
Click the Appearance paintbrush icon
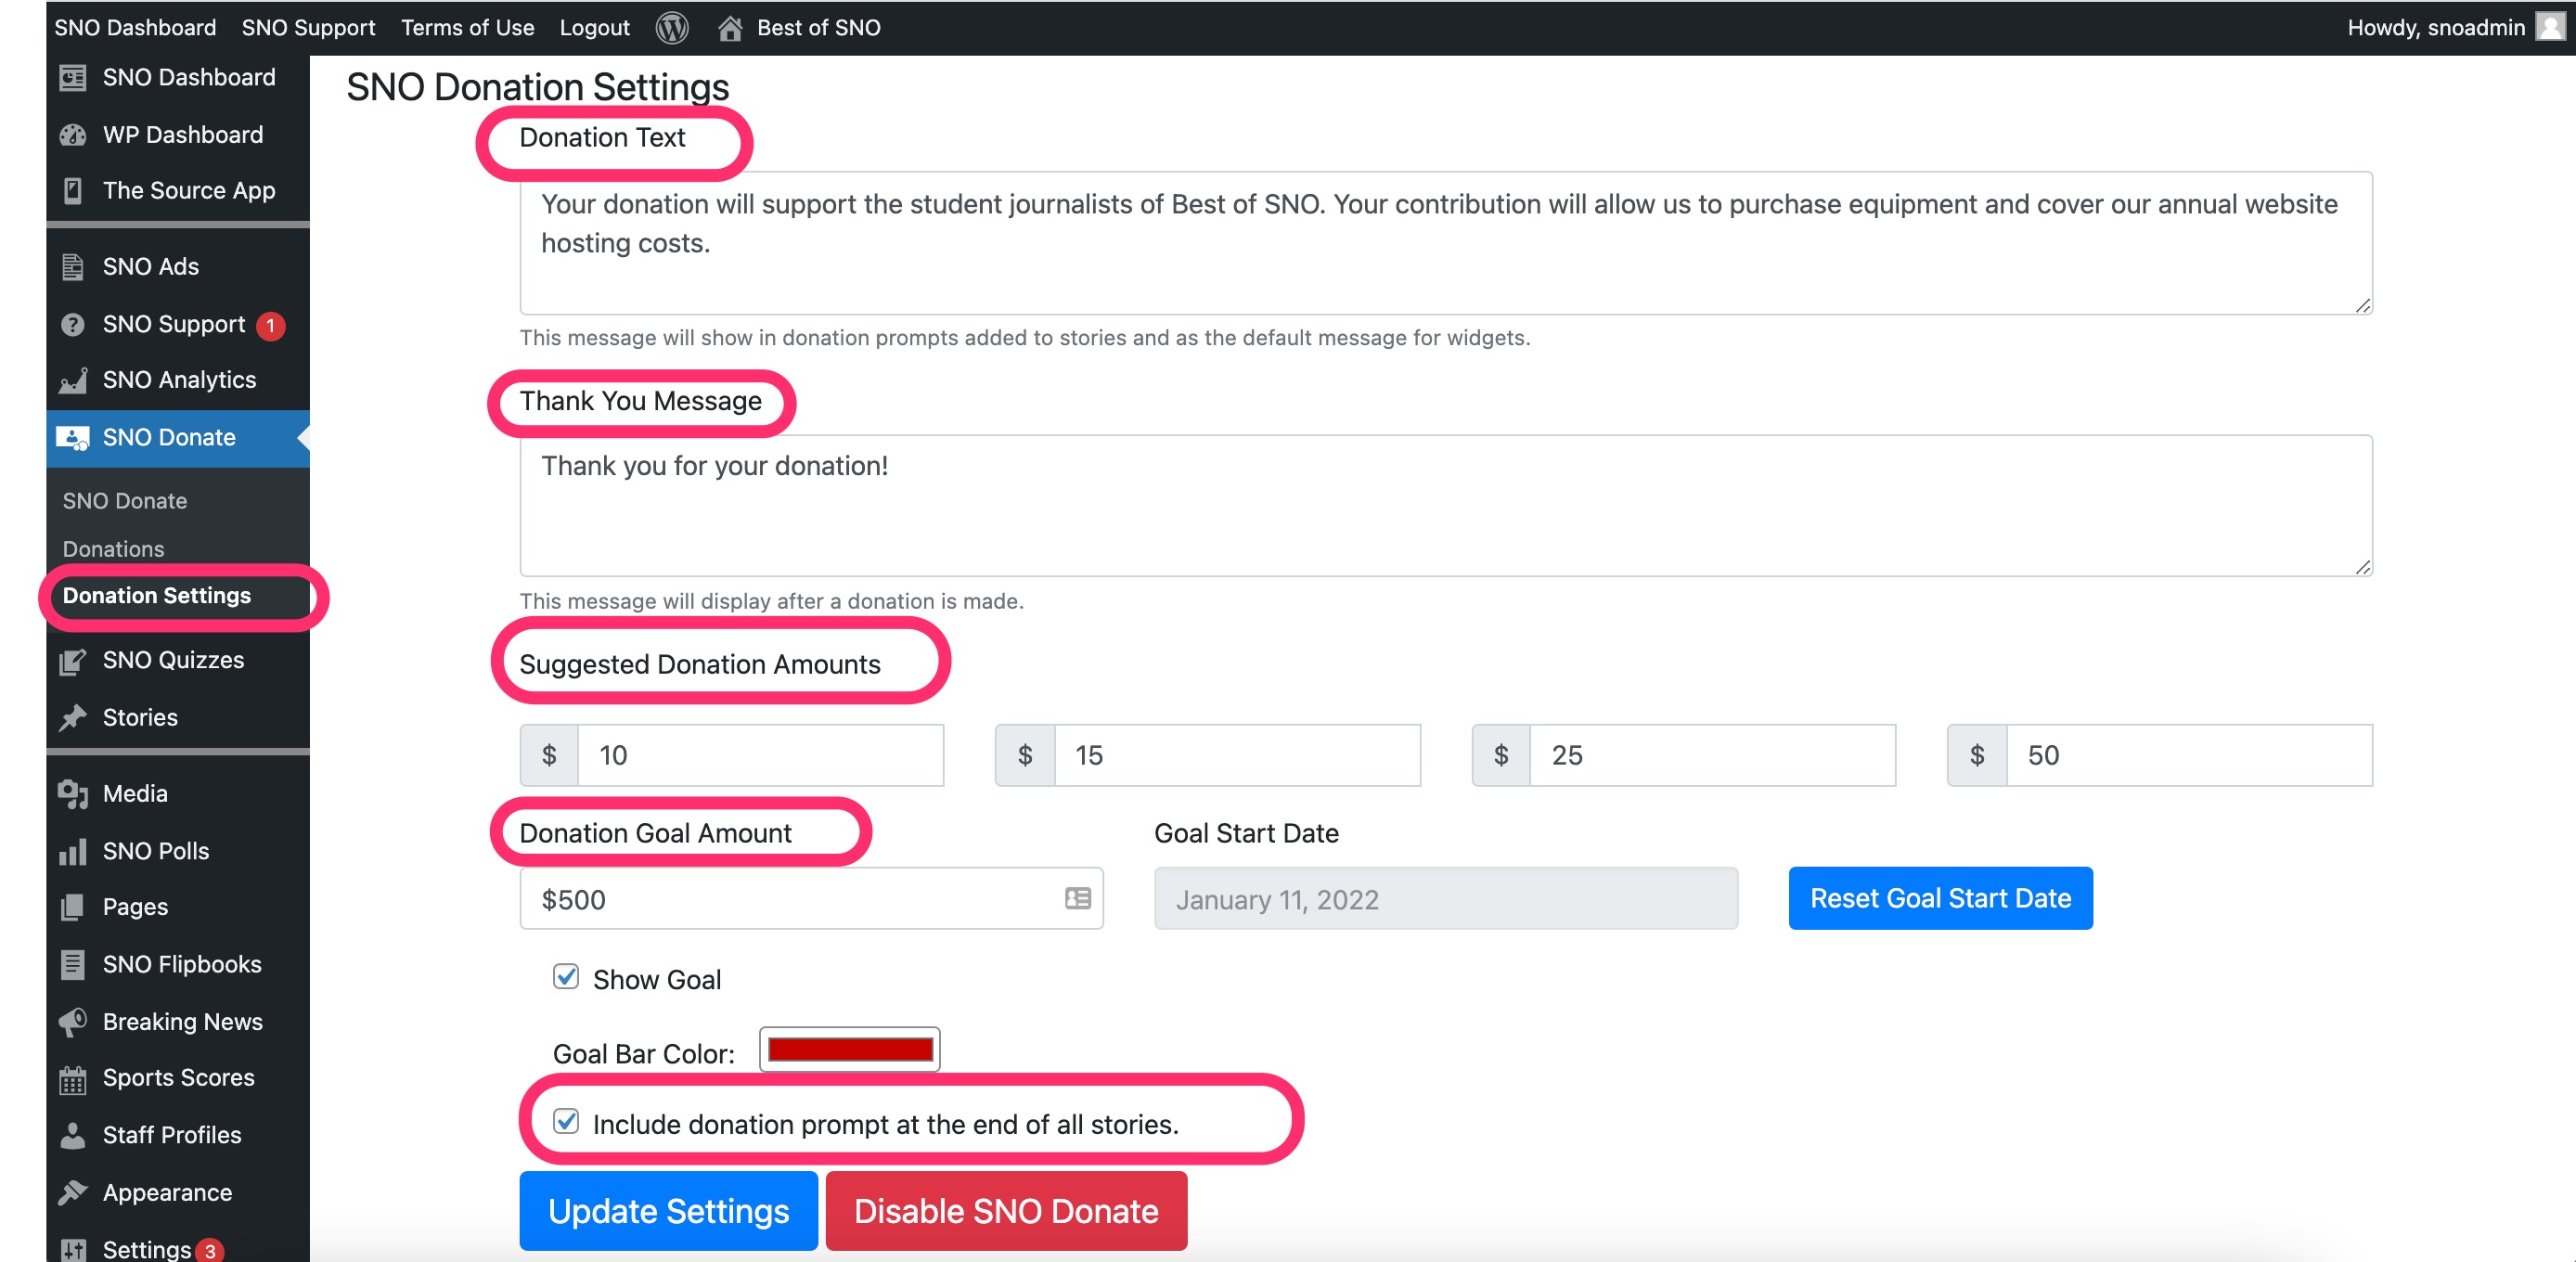73,1193
